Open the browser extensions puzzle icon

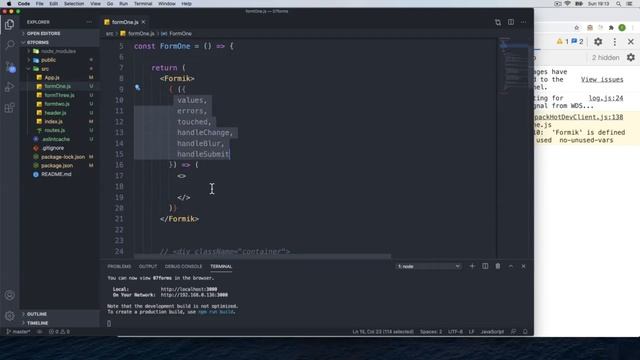tap(611, 28)
